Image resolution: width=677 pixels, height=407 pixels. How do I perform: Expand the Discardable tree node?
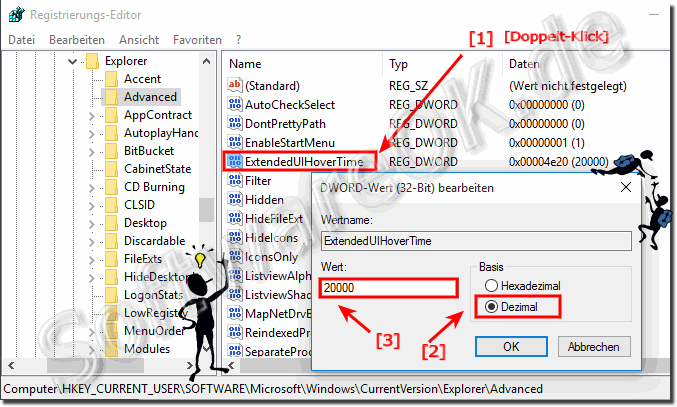point(91,242)
